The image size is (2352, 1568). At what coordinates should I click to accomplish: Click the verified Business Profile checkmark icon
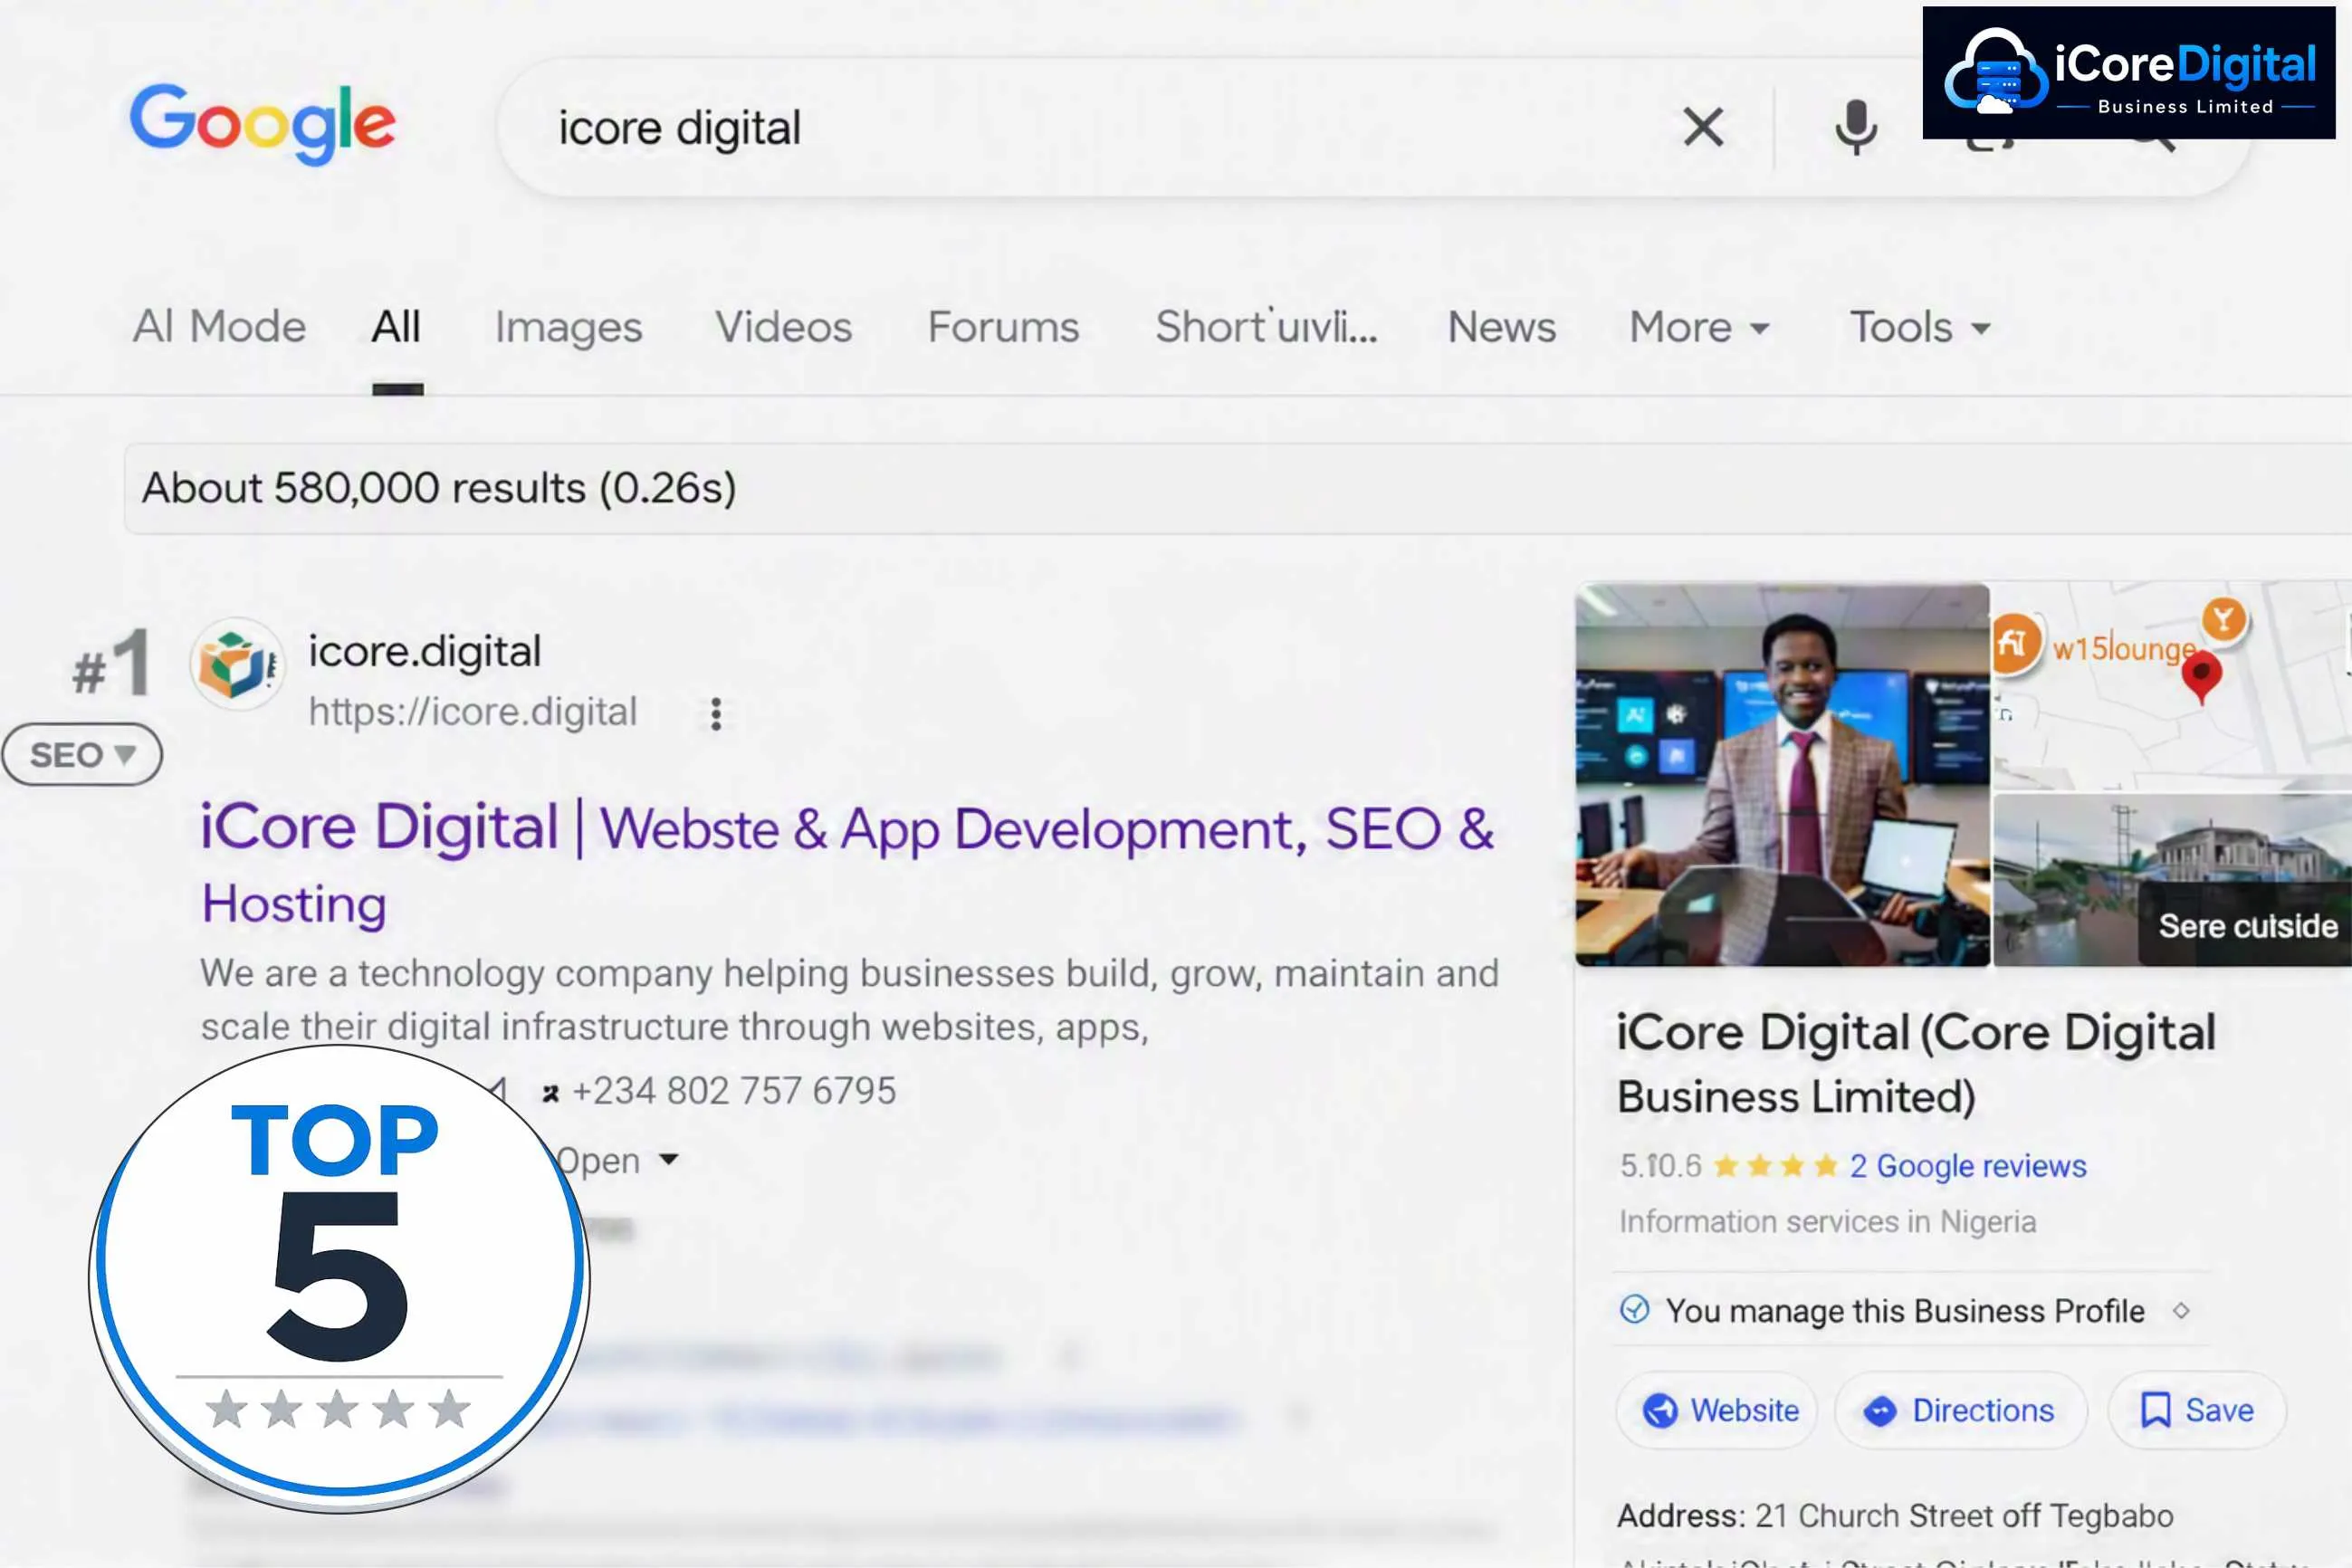pyautogui.click(x=1634, y=1309)
